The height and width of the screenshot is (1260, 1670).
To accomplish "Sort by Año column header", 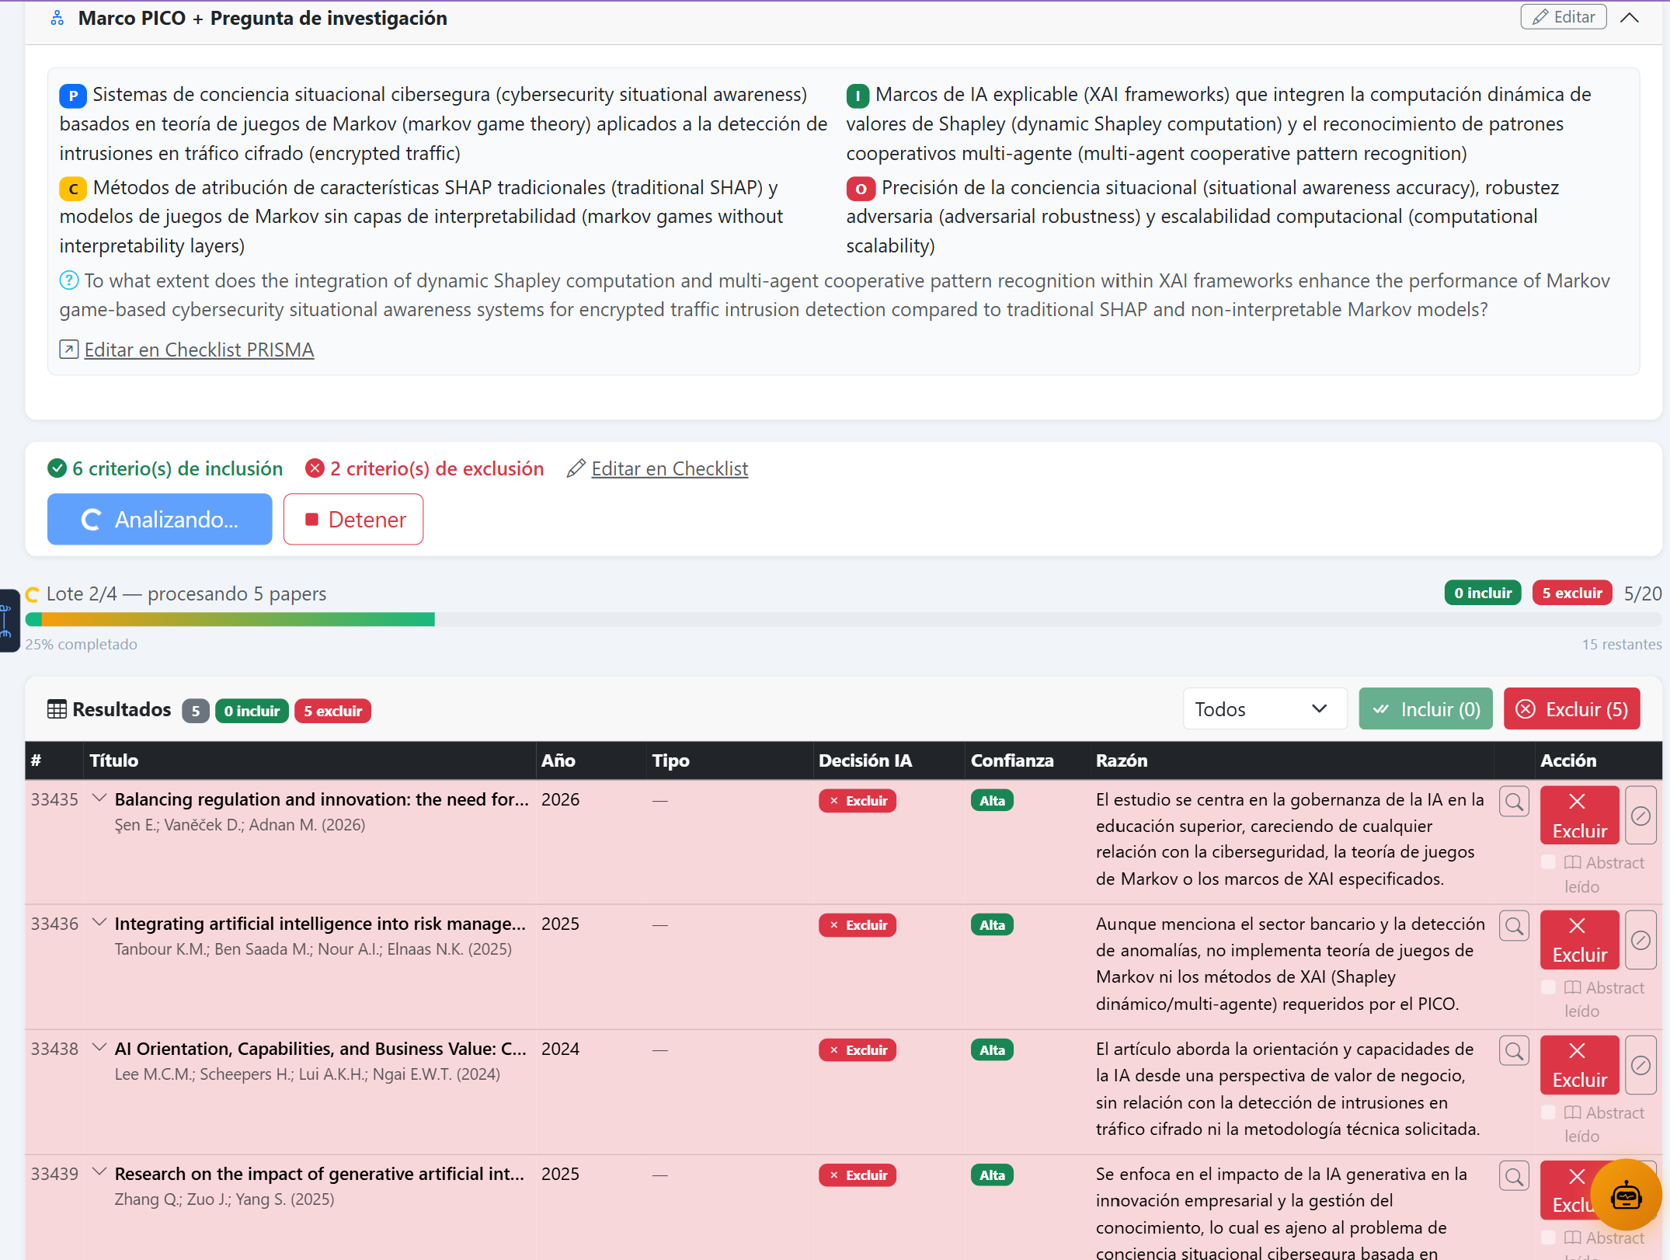I will tap(558, 760).
